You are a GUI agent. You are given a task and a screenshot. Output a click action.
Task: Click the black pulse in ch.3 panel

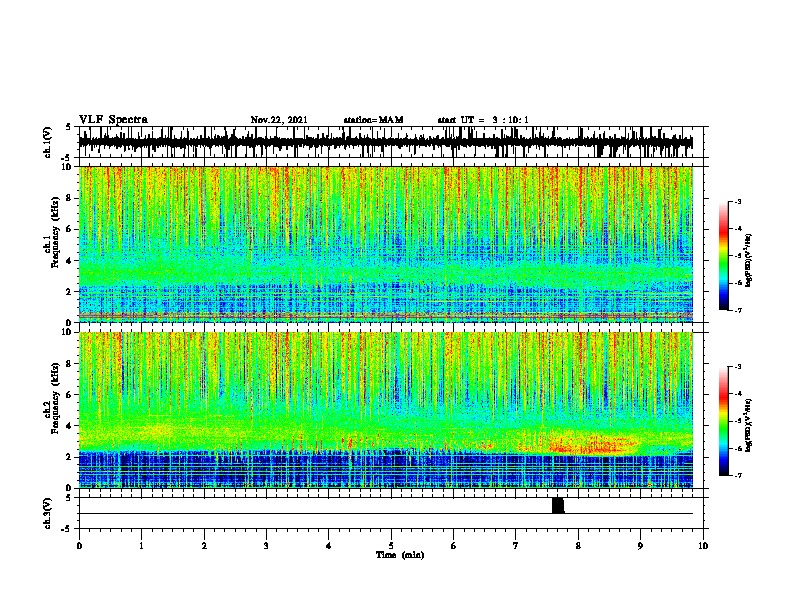tap(558, 505)
